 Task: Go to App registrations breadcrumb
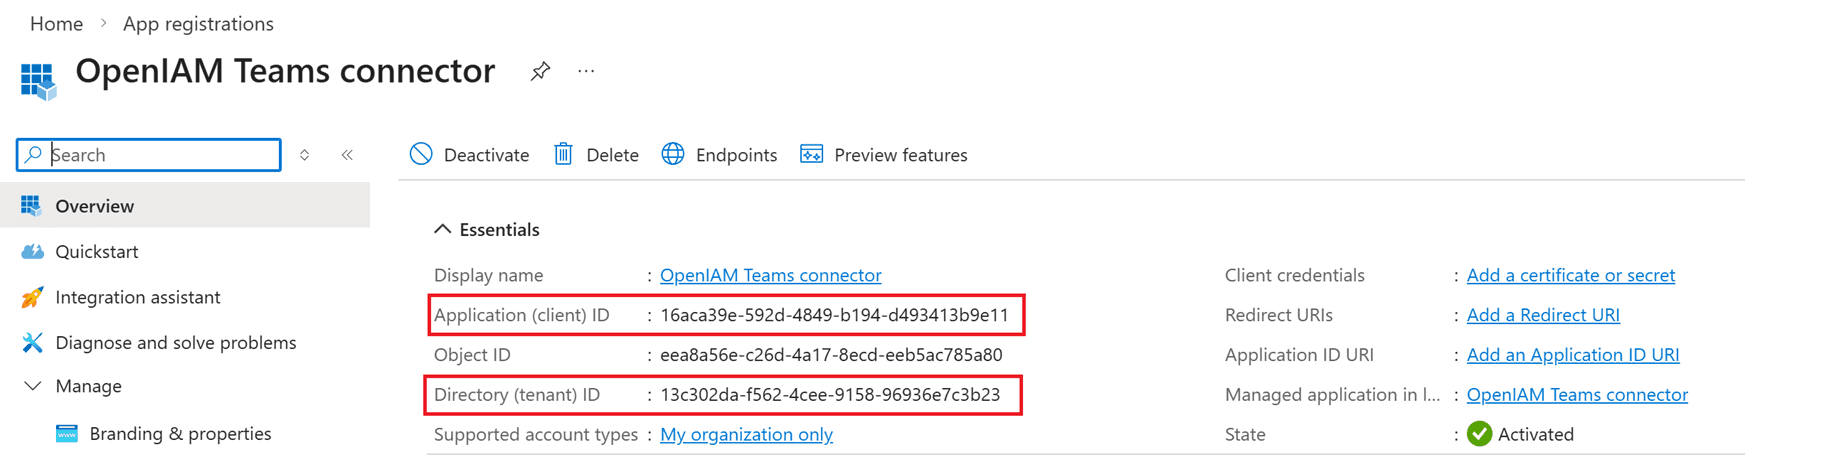pos(198,23)
